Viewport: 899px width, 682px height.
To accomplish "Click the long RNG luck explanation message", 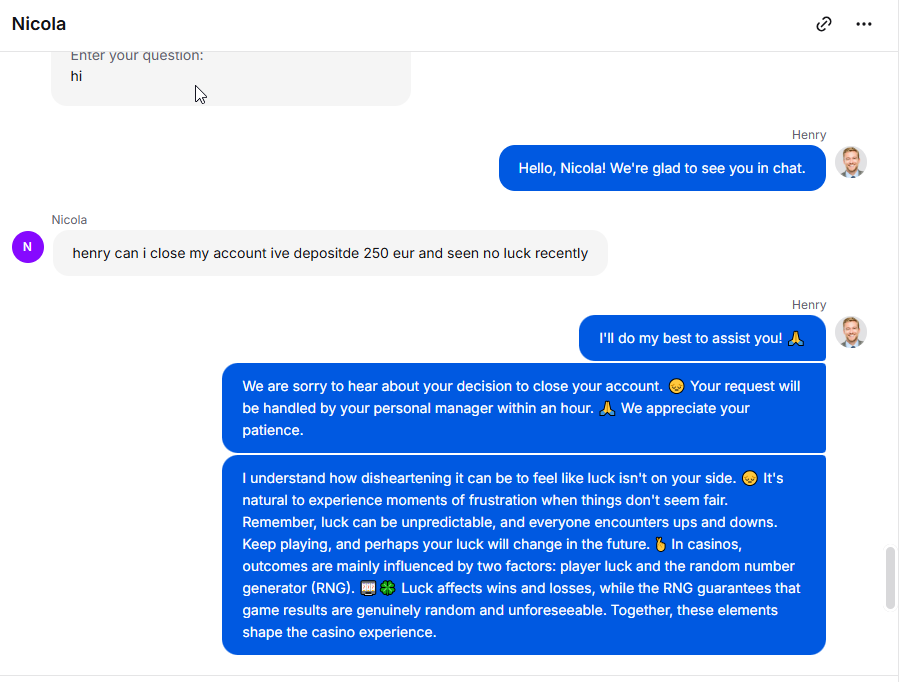I will [x=524, y=555].
